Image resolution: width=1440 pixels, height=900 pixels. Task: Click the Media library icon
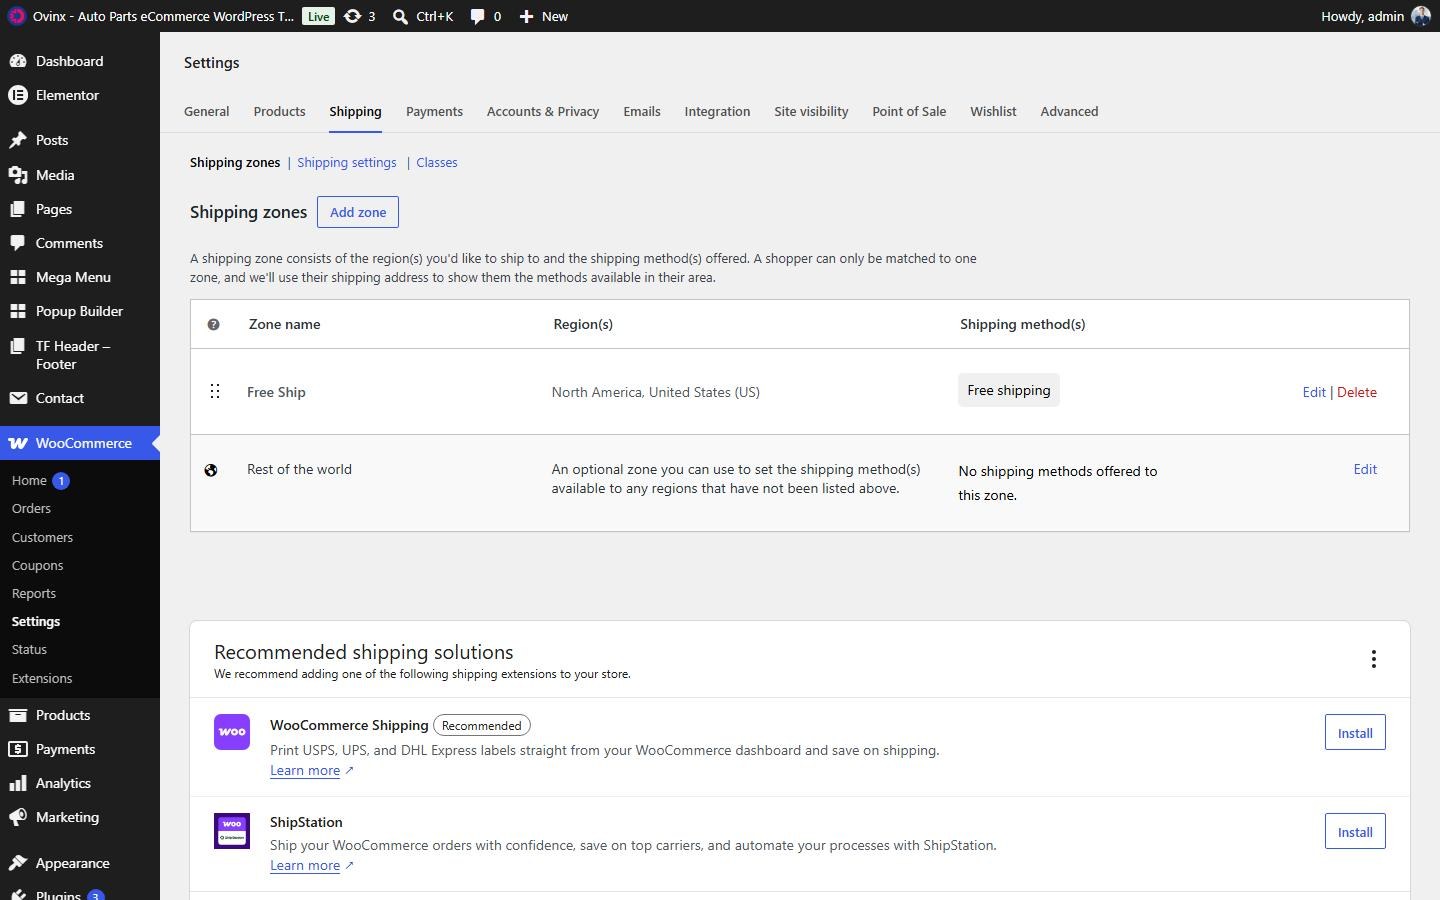point(18,175)
